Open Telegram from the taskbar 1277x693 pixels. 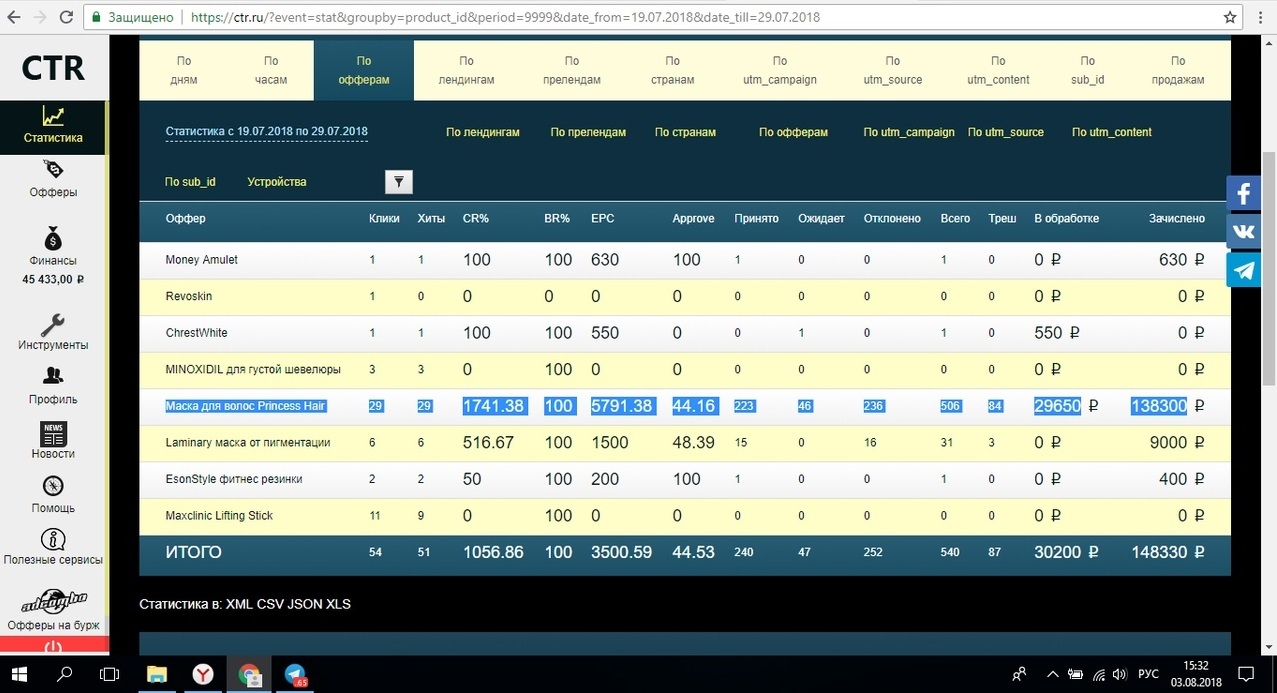click(295, 674)
